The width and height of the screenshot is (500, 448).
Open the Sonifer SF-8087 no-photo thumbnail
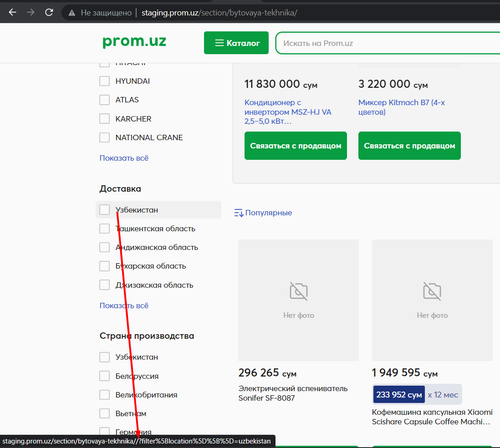tap(299, 300)
